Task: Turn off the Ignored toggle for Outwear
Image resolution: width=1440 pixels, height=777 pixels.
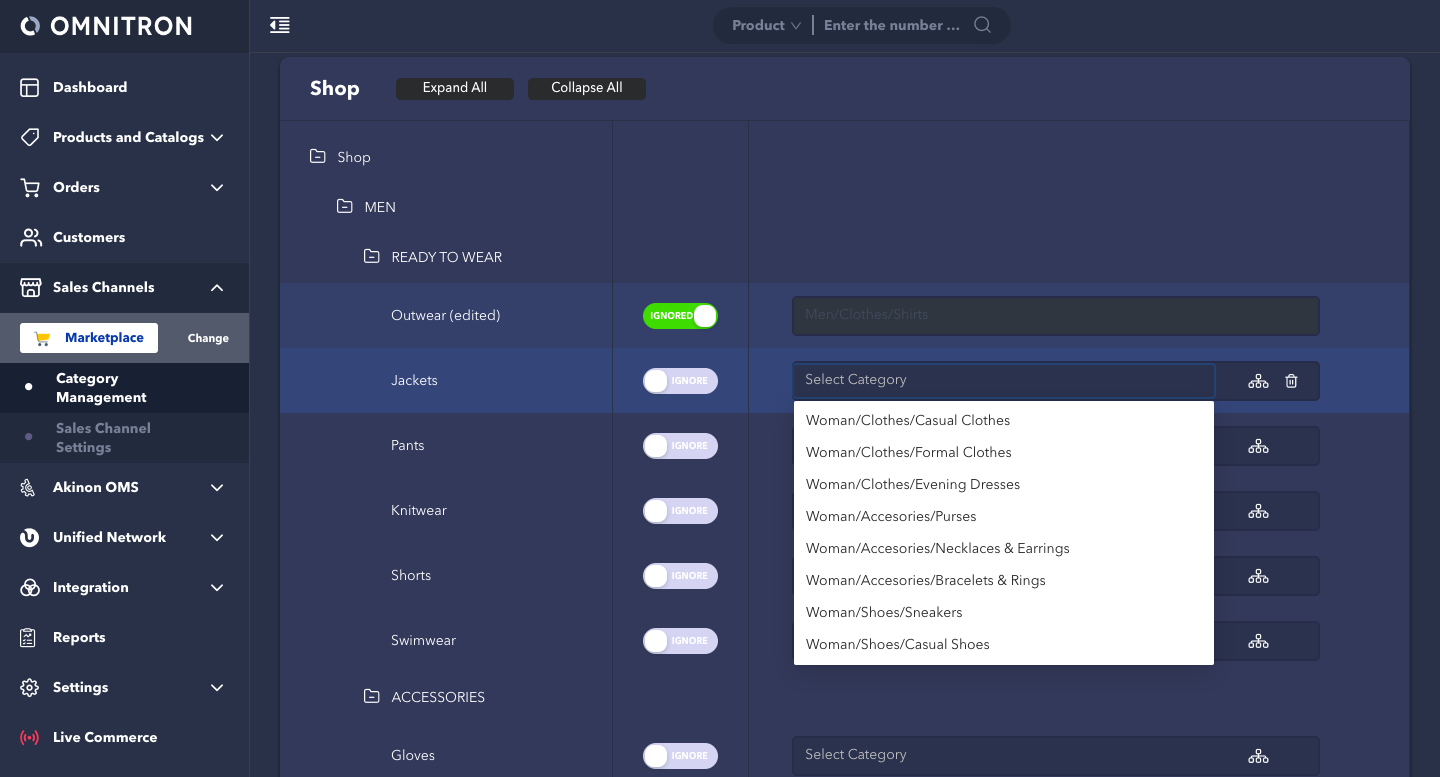Action: coord(680,316)
